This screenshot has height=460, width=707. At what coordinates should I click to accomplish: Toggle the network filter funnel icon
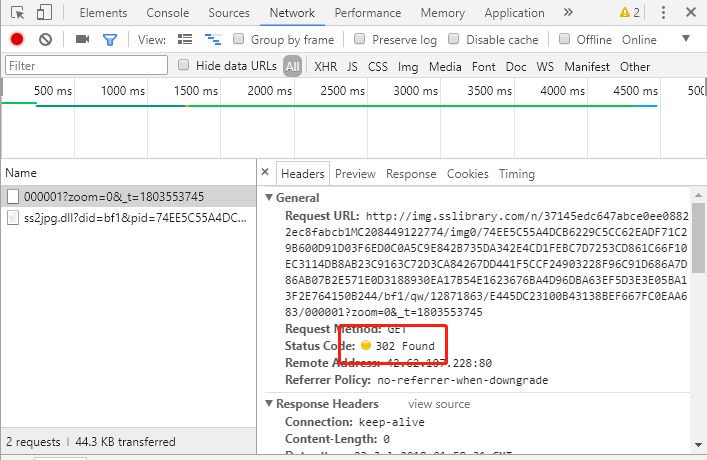pyautogui.click(x=110, y=39)
